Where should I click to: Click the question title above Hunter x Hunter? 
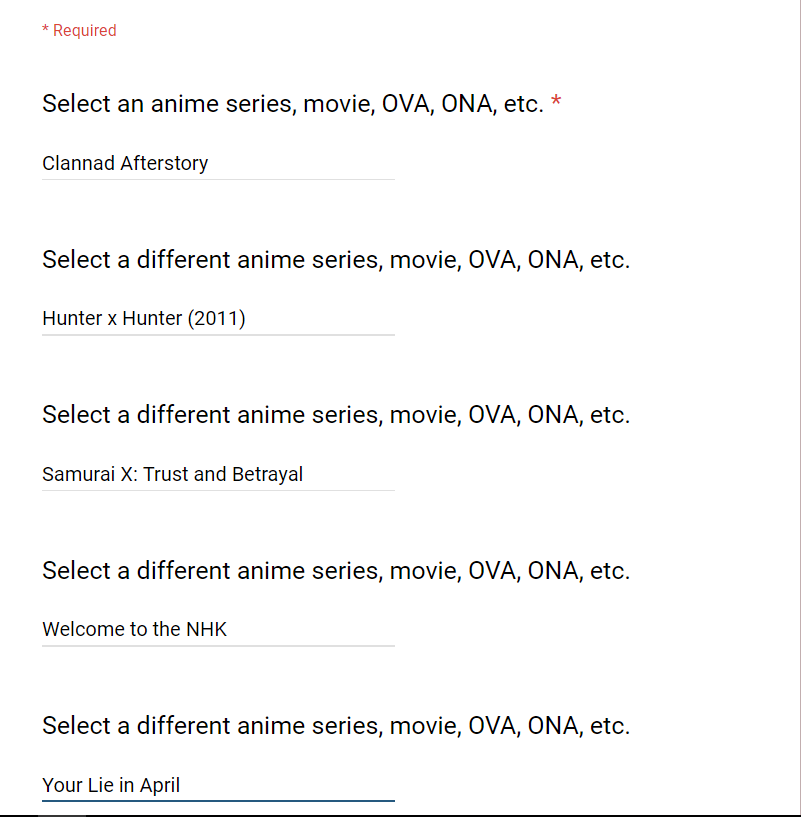coord(336,260)
